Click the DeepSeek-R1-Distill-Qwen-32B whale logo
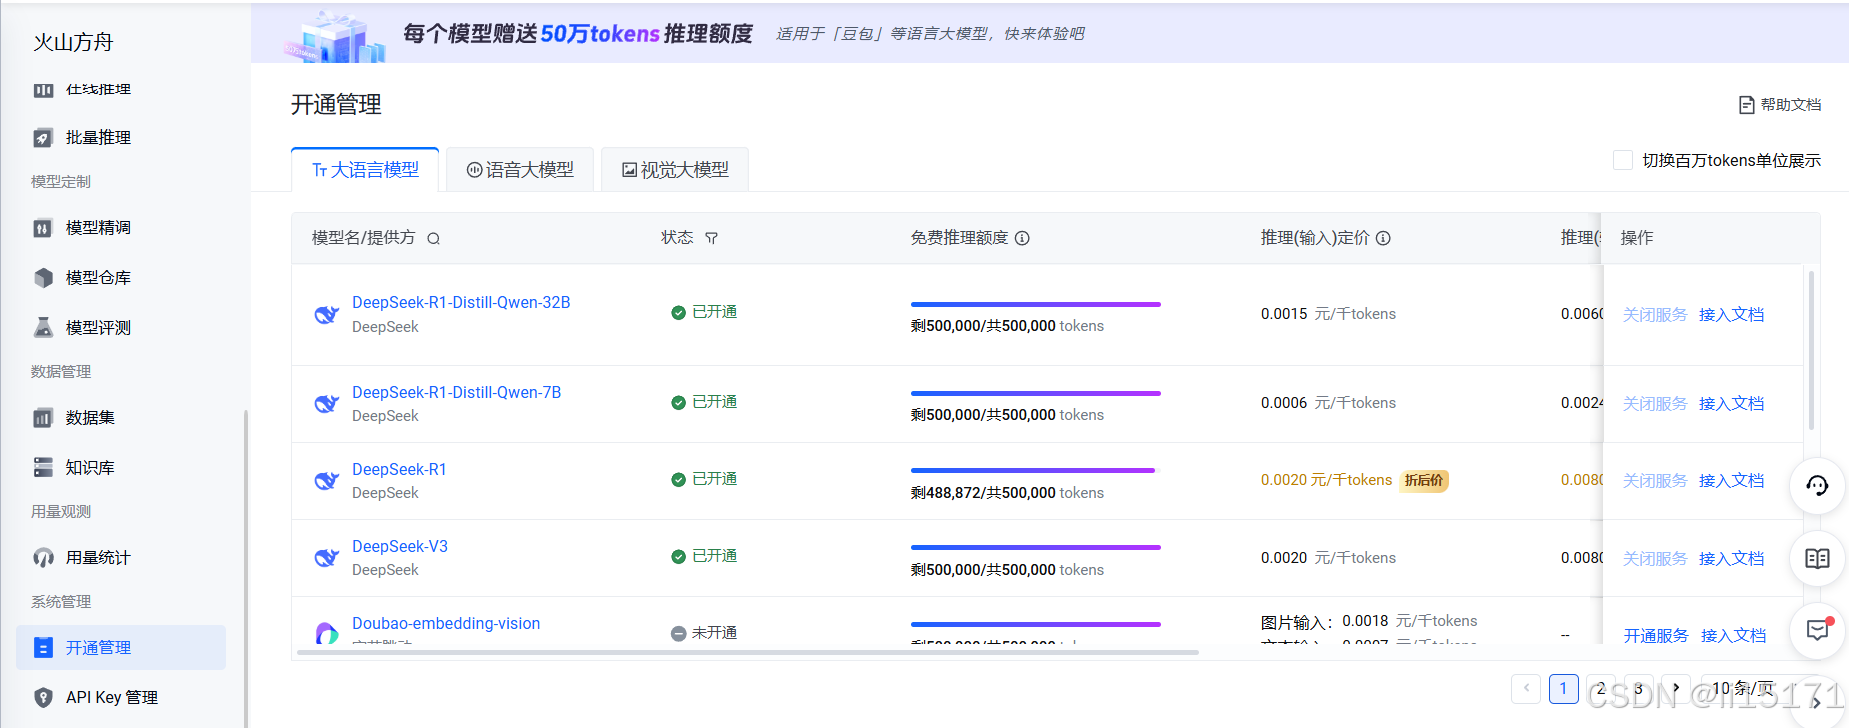 coord(327,315)
